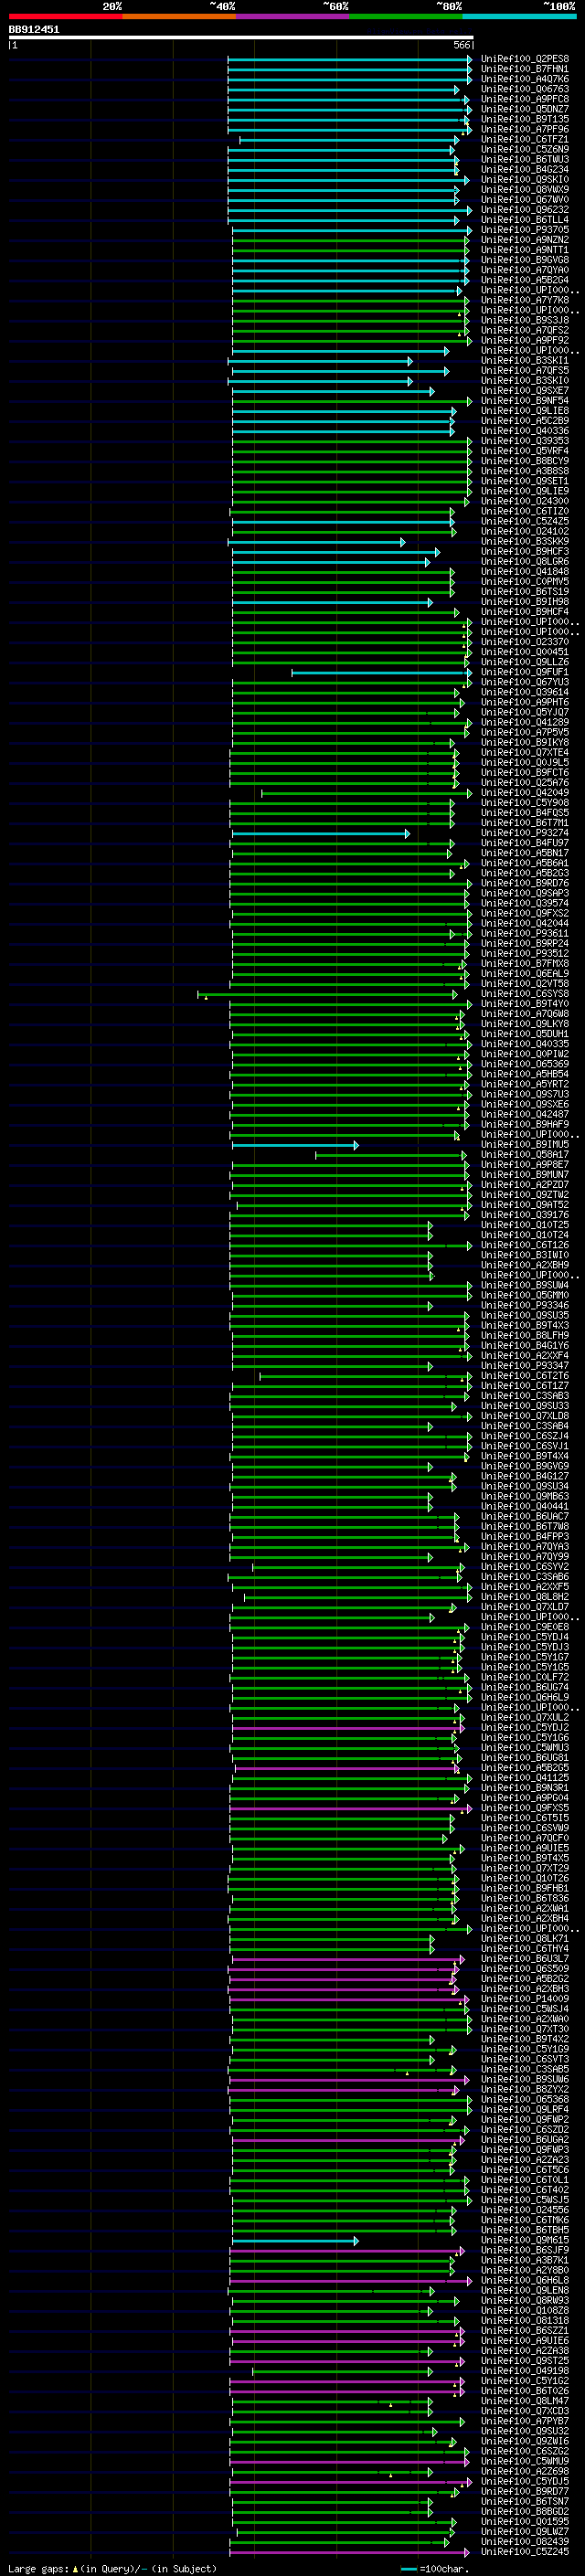This screenshot has width=585, height=2576.
Task: Select hit label UniRef100_A7Y7K8
Action: 525,300
